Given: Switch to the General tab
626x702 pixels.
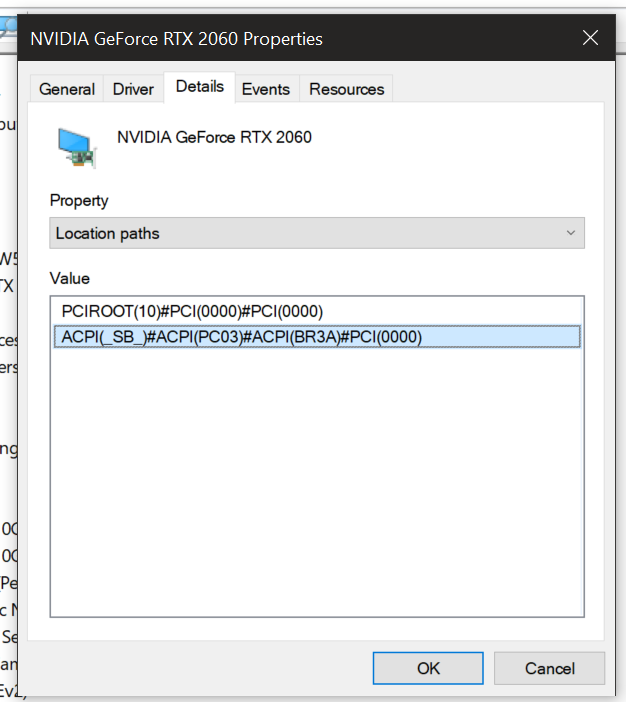Looking at the screenshot, I should pos(67,89).
